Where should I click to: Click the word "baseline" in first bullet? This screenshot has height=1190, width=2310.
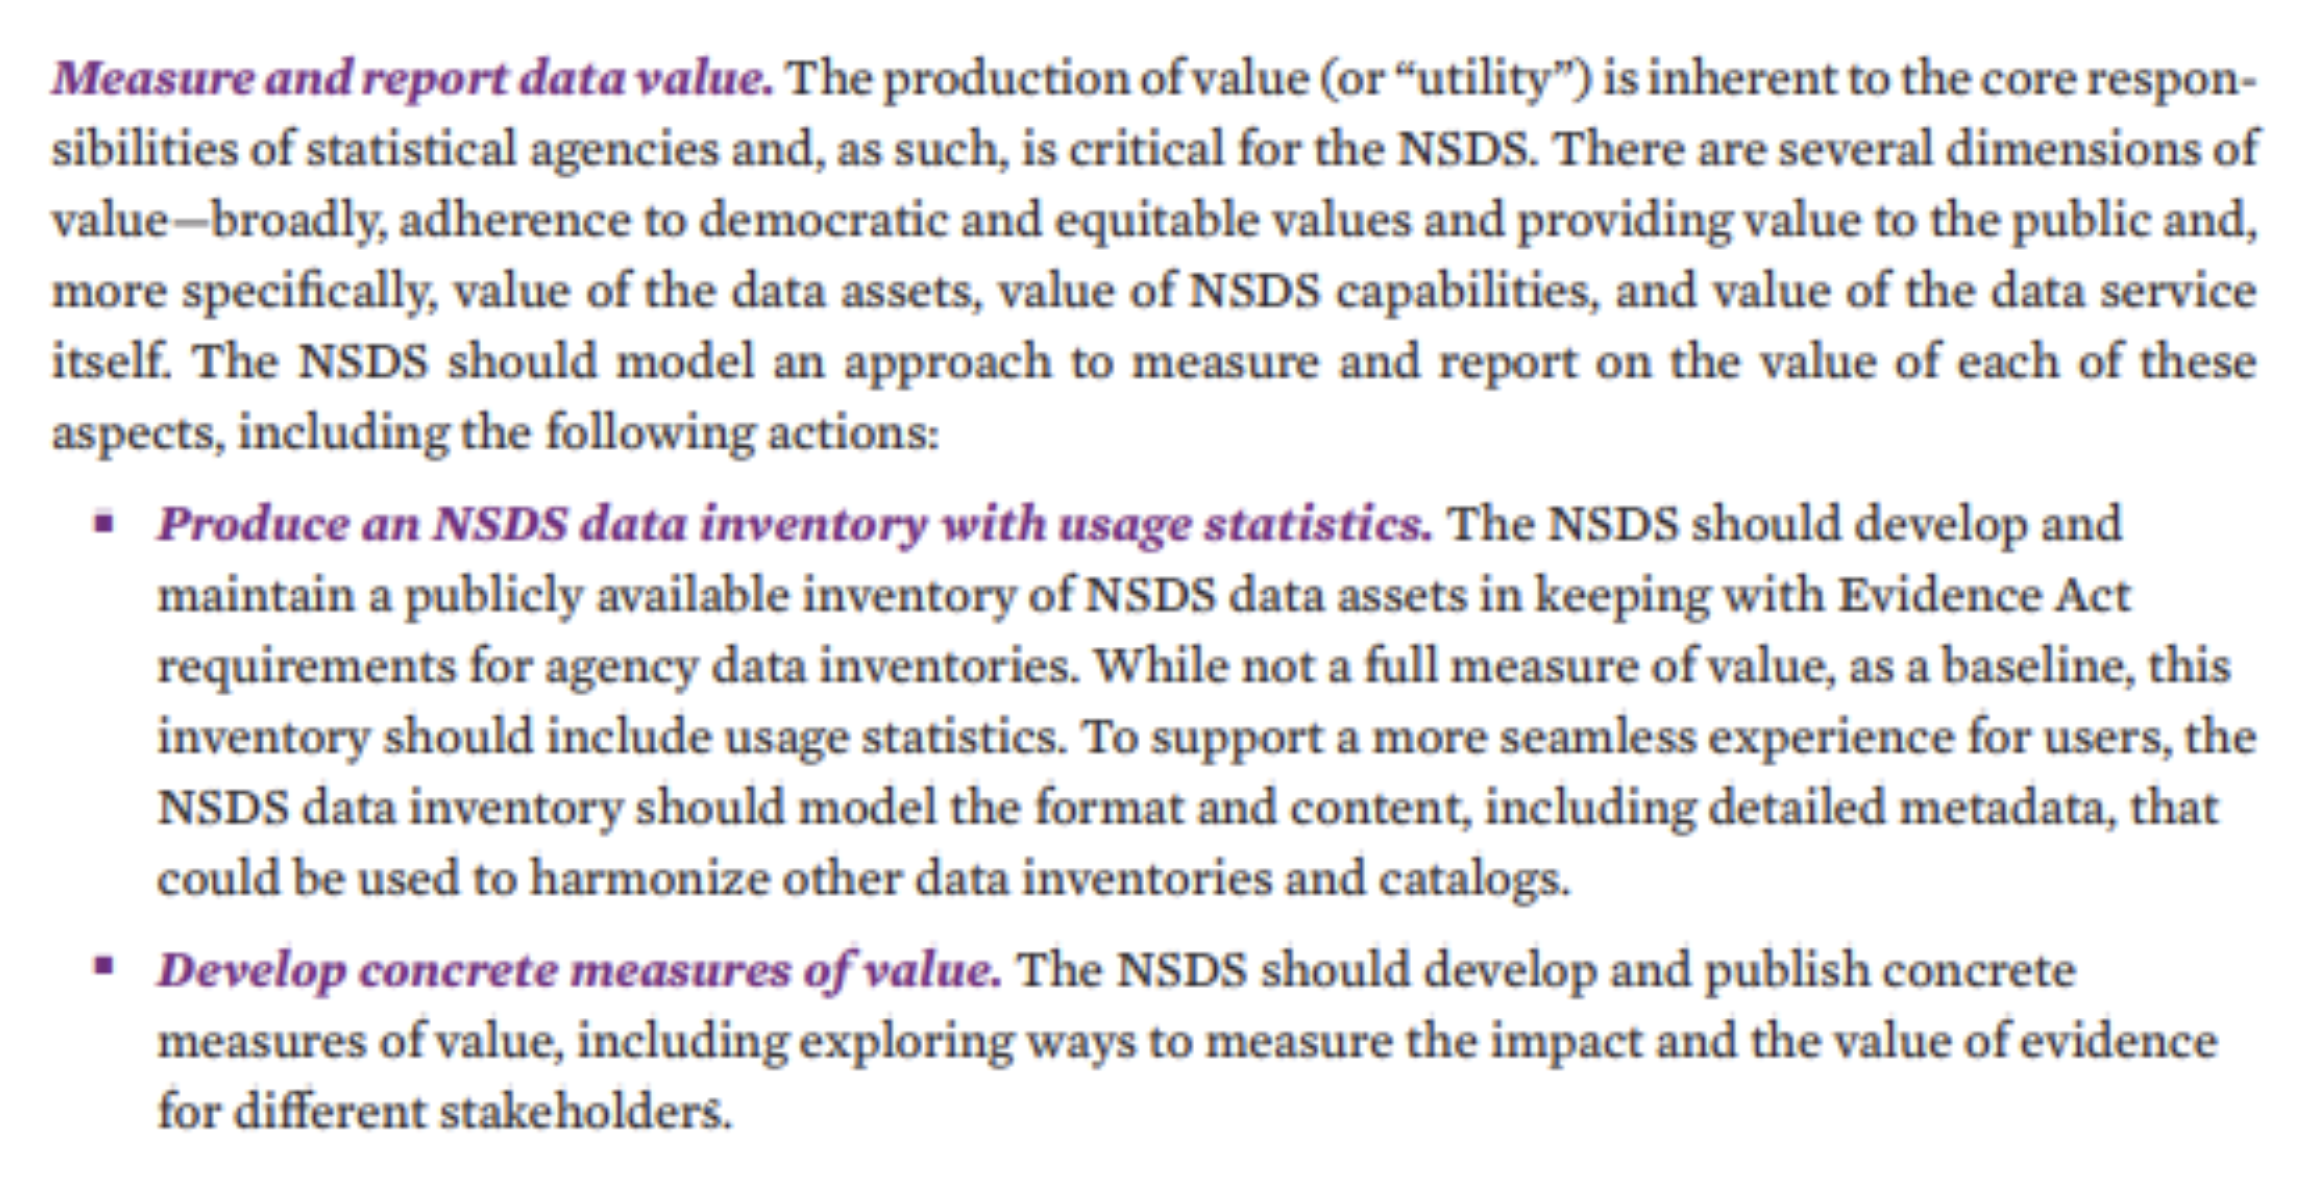click(2016, 667)
